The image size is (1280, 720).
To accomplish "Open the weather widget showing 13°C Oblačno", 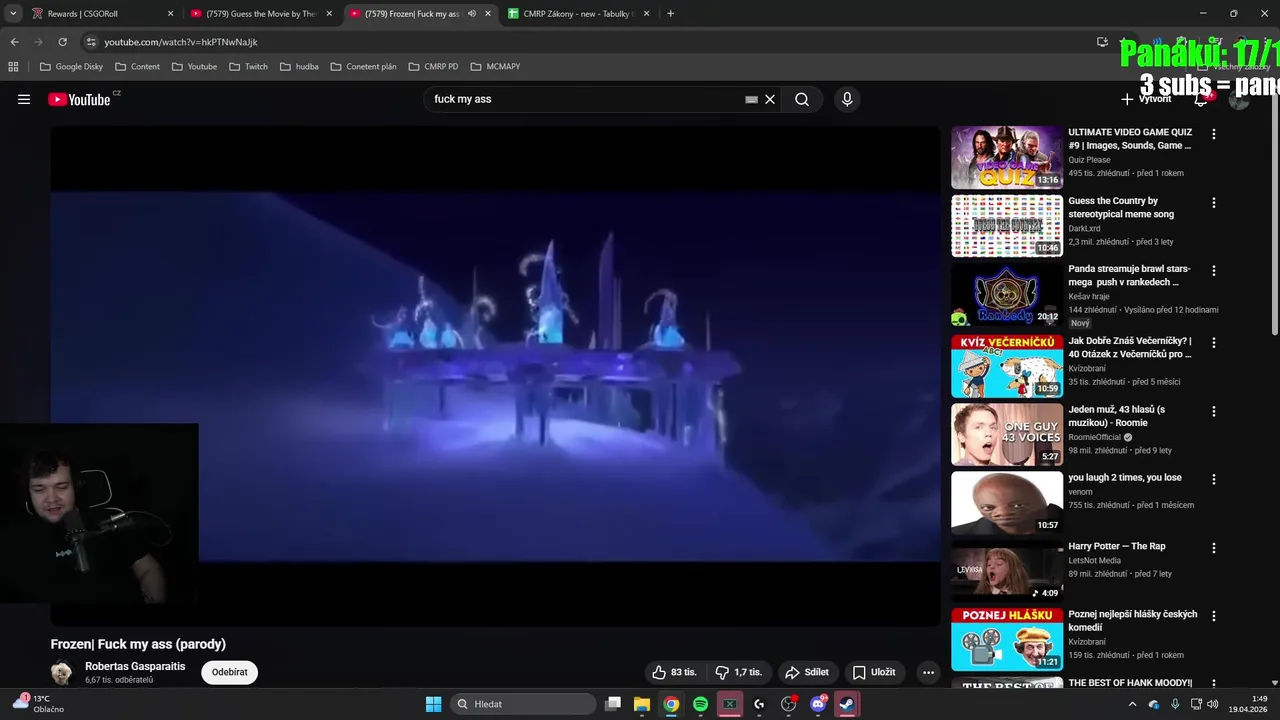I will pyautogui.click(x=38, y=704).
